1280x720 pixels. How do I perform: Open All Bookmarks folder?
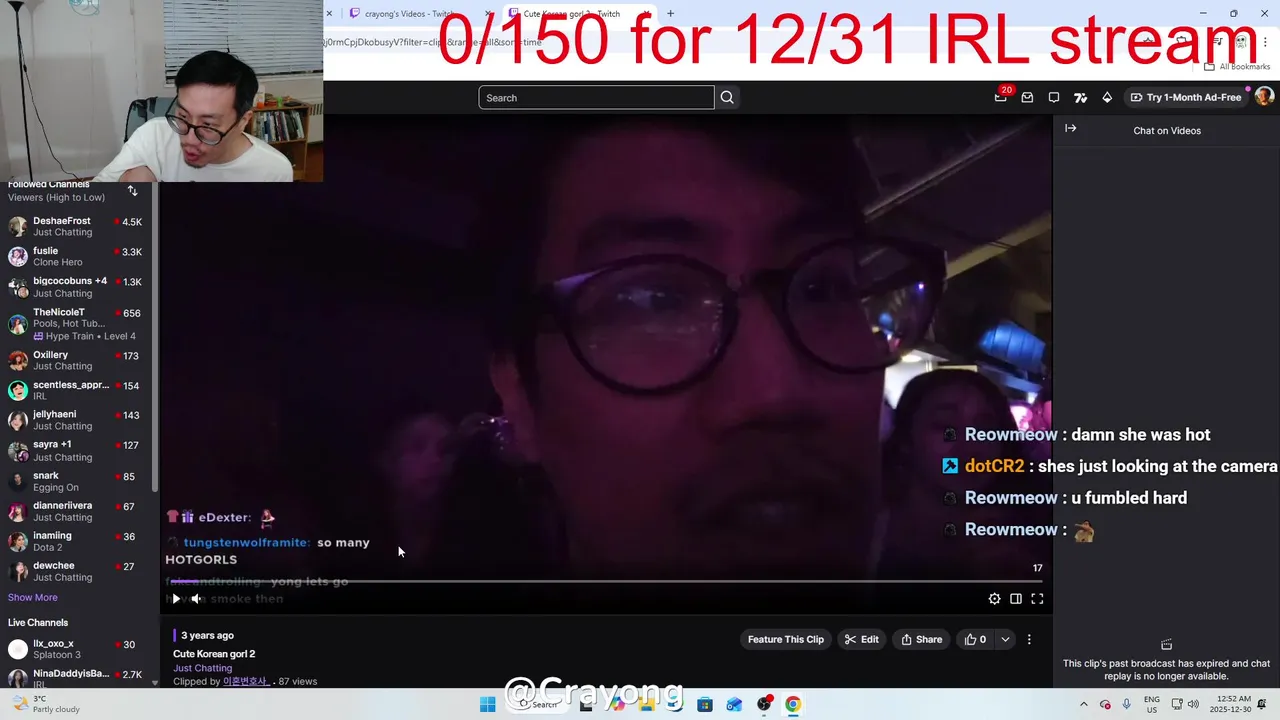click(x=1237, y=66)
